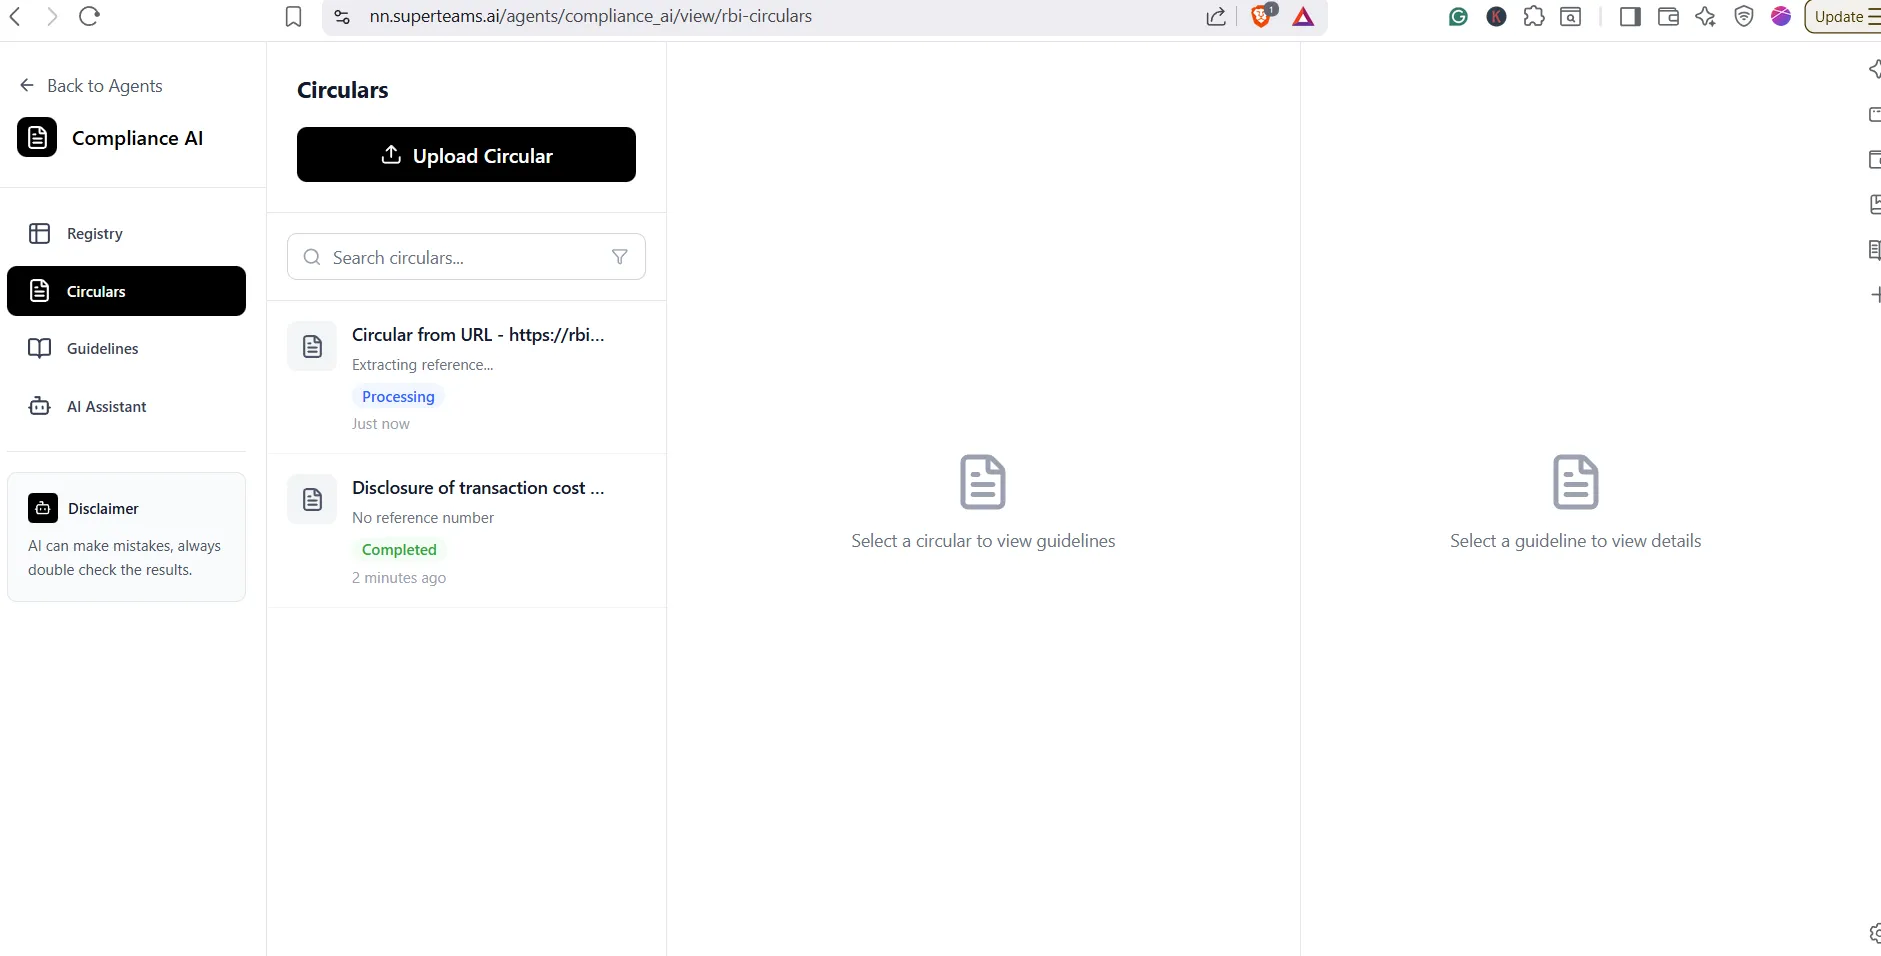Click the AI Assistant robot icon
The width and height of the screenshot is (1881, 956).
pos(39,406)
